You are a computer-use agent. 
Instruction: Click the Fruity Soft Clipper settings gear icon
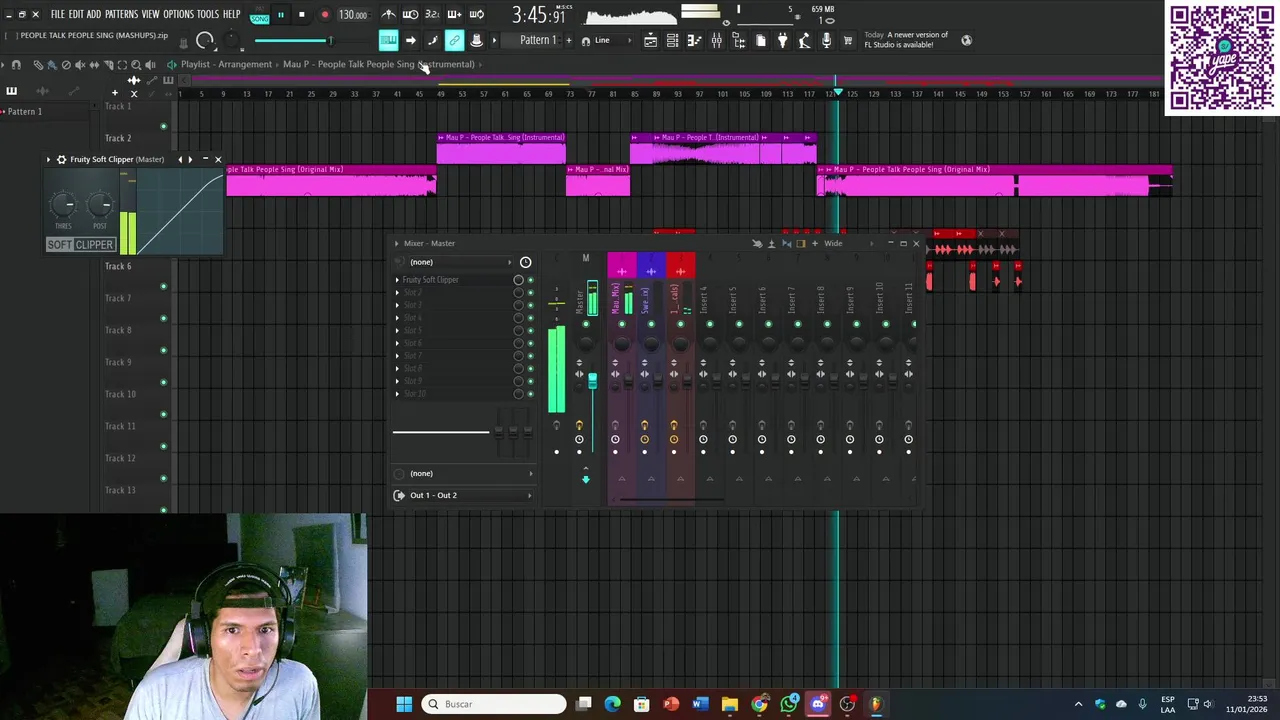pos(61,159)
